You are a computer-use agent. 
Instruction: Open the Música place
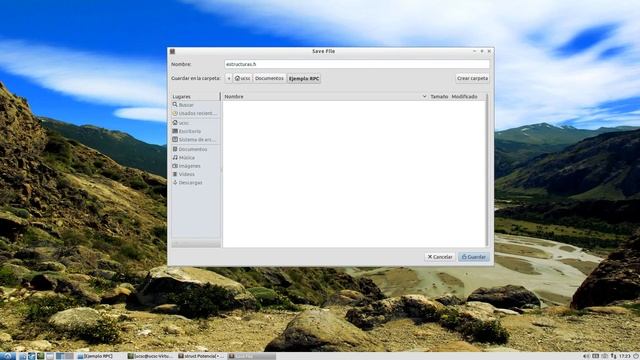click(196, 158)
